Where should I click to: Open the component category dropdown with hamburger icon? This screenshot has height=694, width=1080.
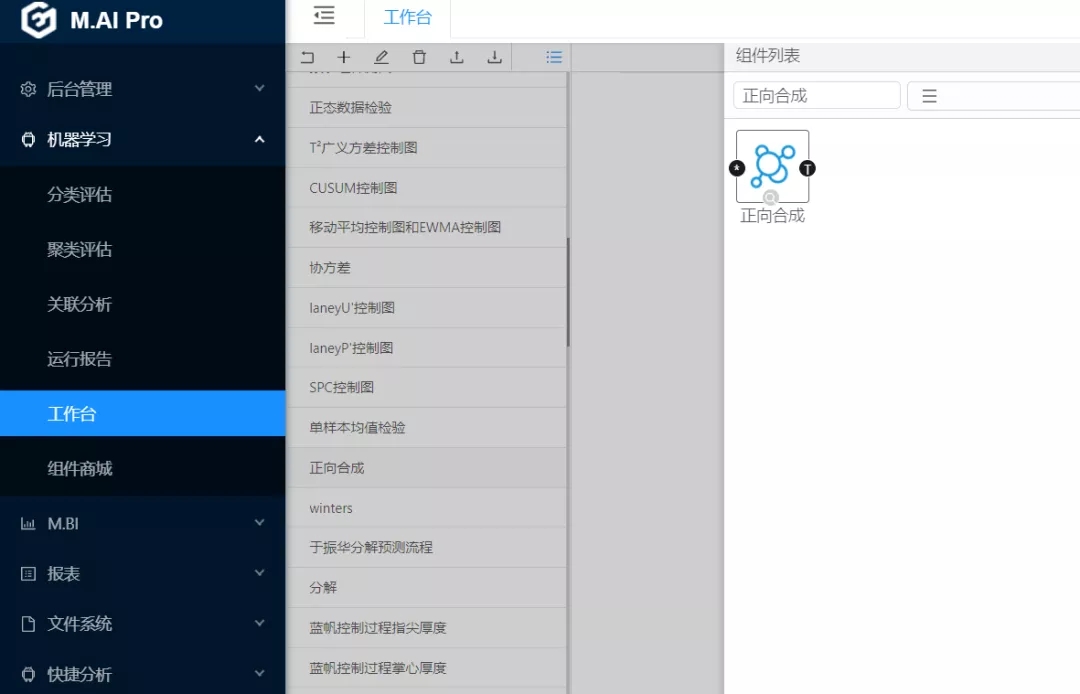point(992,96)
